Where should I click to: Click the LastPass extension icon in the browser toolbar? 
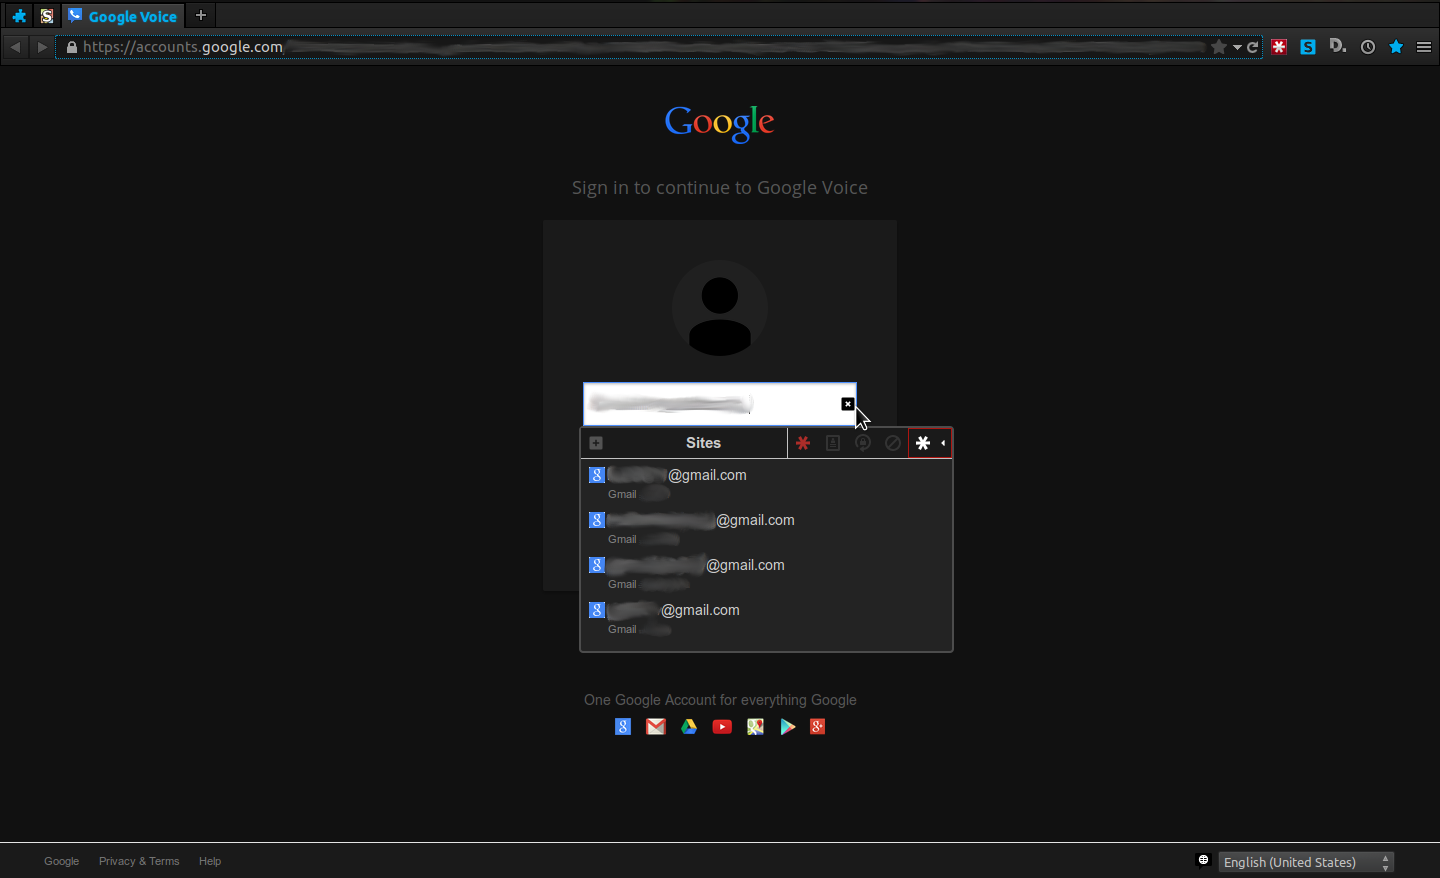point(1279,47)
